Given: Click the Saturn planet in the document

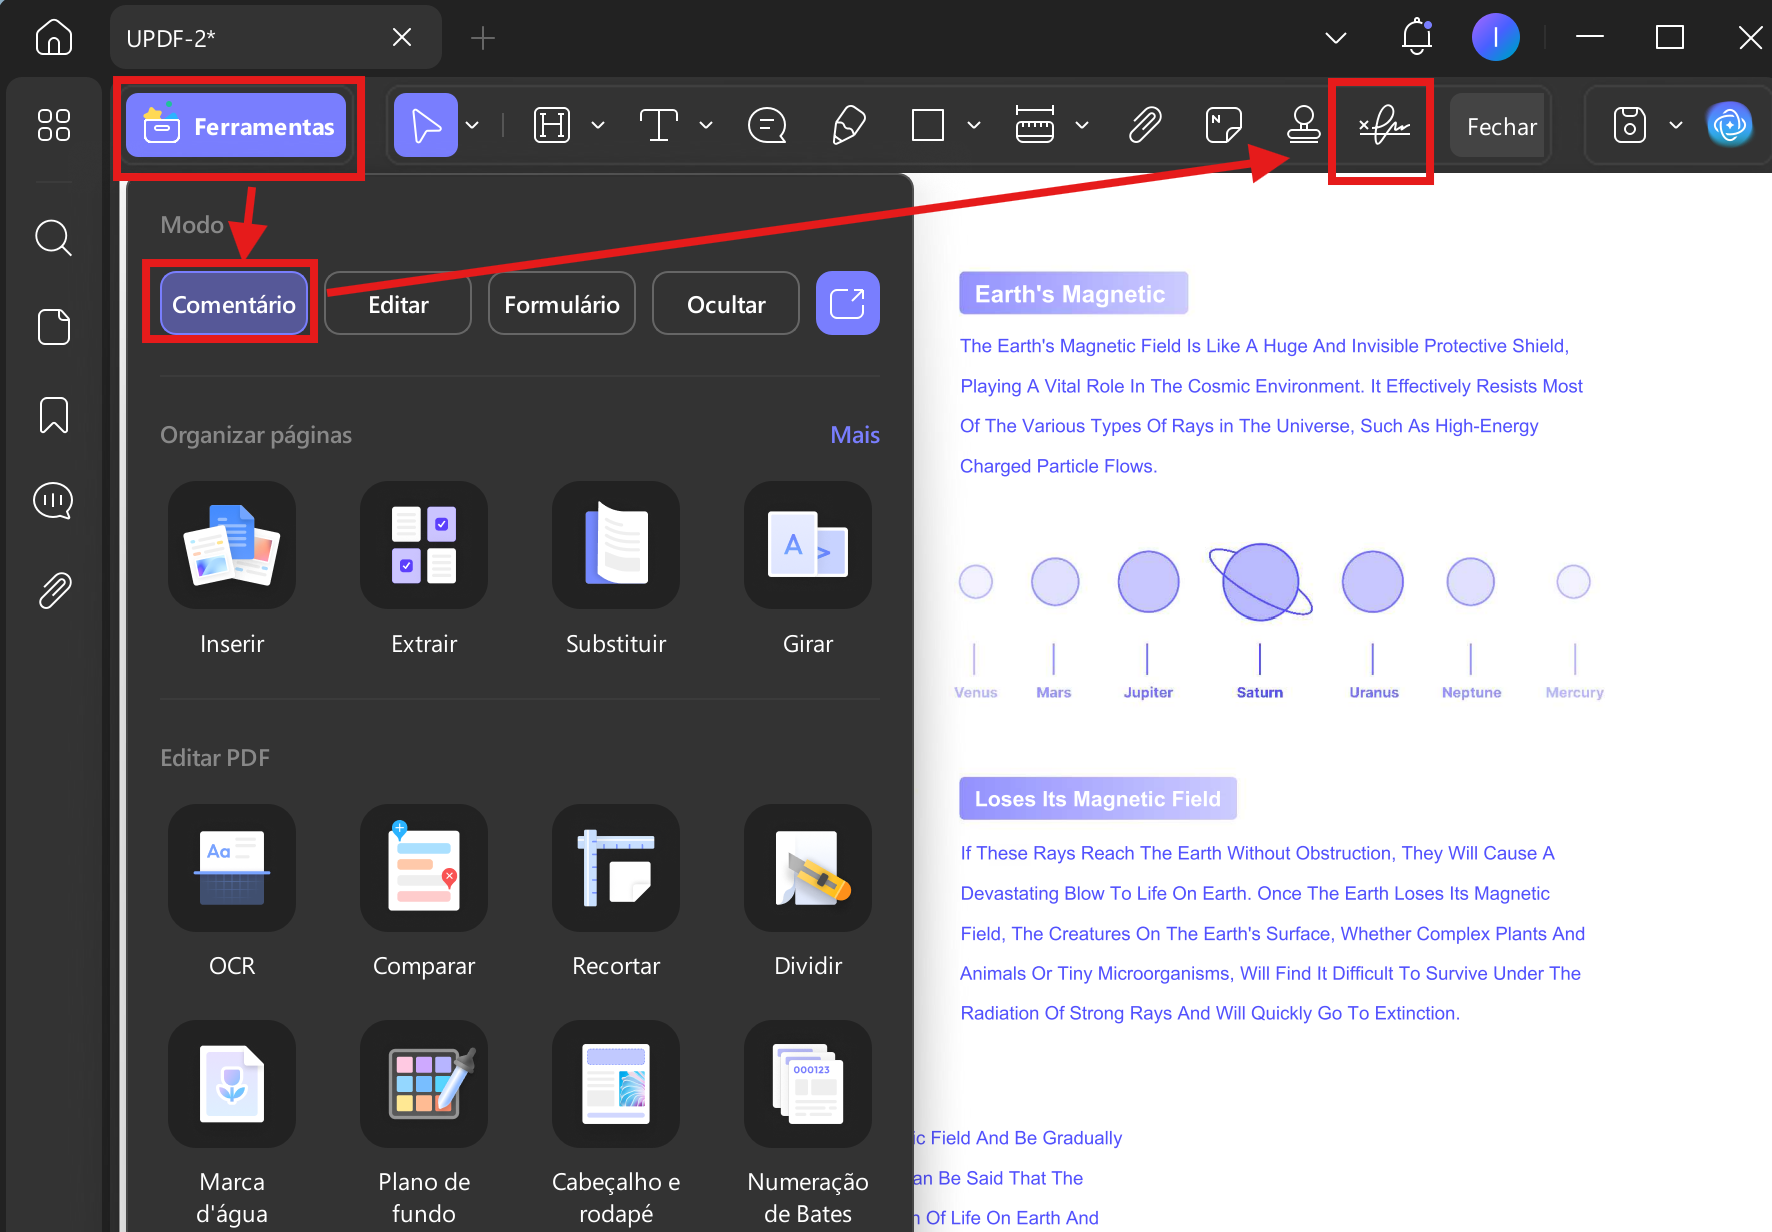Looking at the screenshot, I should pos(1260,582).
